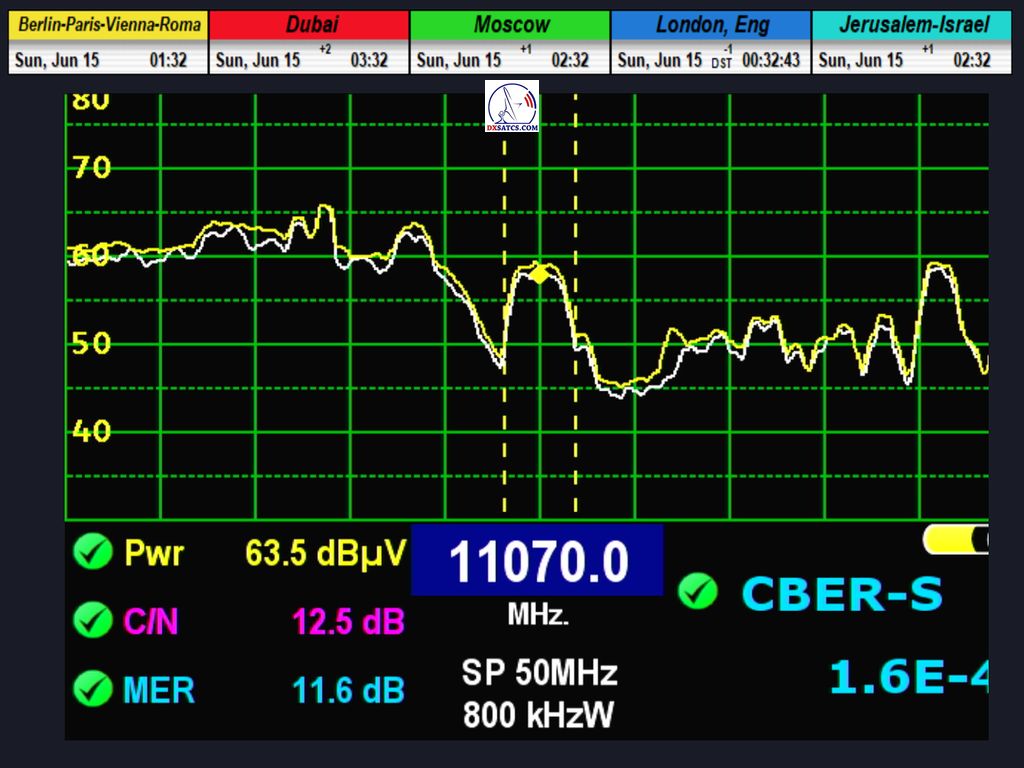Select the Dubai clock tab

309,25
